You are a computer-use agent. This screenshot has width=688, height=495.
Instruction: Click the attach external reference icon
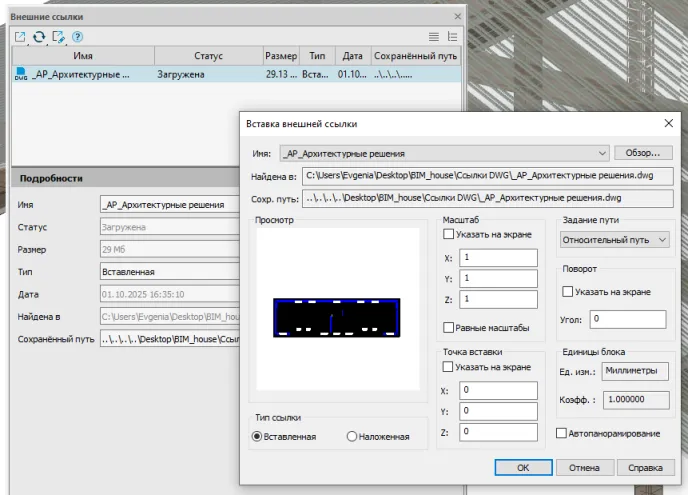(x=20, y=37)
